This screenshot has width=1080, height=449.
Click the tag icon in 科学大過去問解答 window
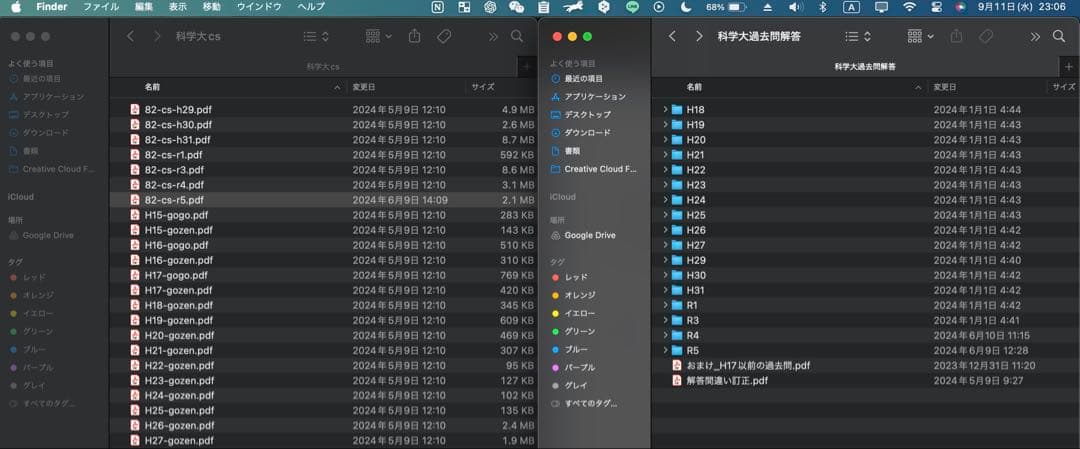(986, 36)
